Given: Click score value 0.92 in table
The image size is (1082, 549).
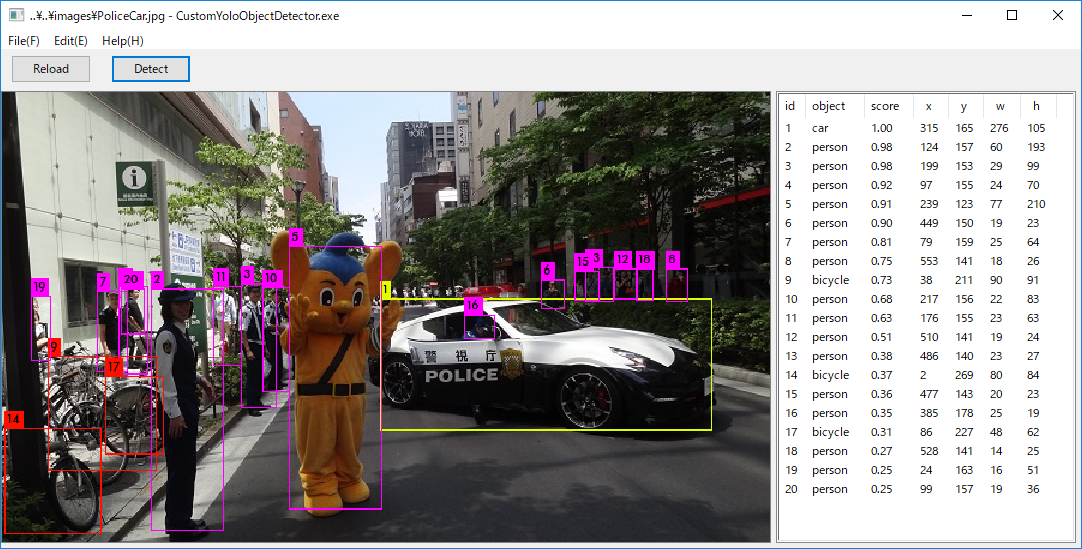Looking at the screenshot, I should pos(881,185).
